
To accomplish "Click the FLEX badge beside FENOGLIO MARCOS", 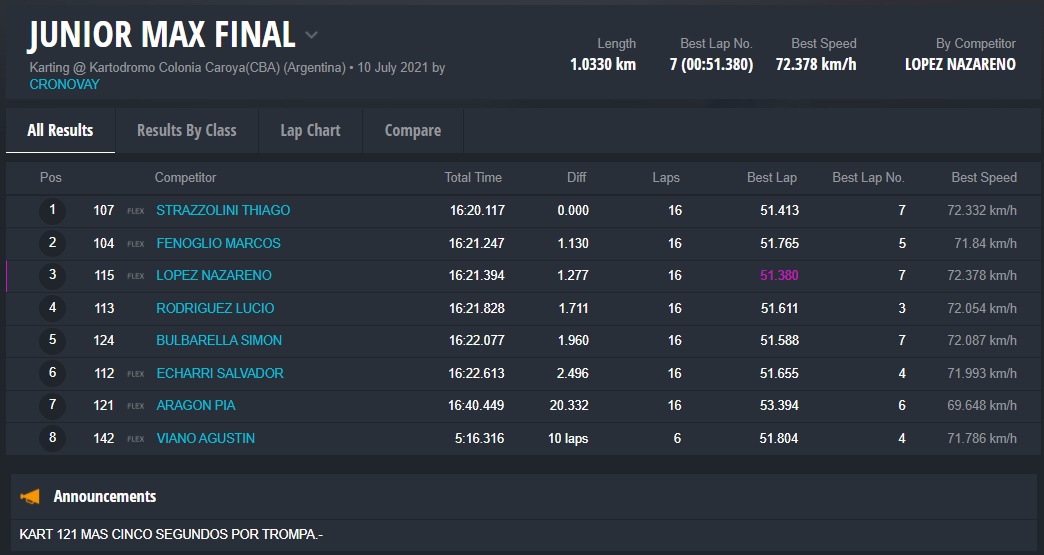I will [x=136, y=244].
